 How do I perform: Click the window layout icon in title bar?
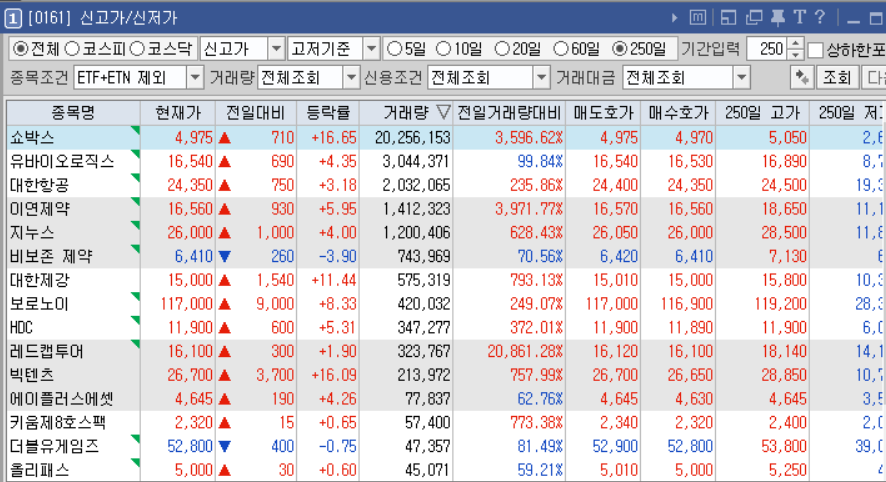pos(728,18)
